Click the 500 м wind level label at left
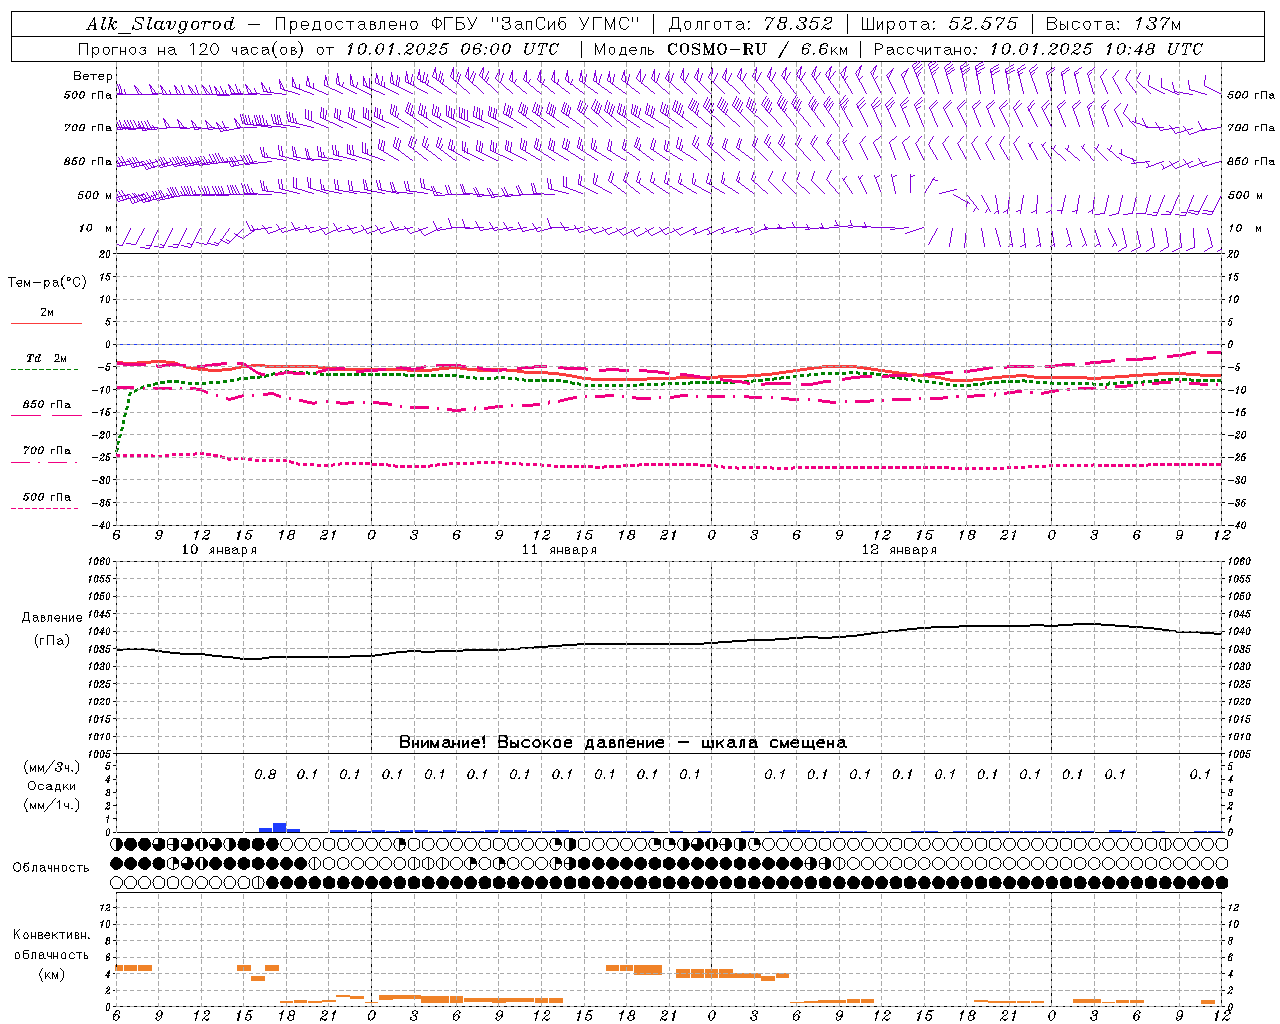 click(x=95, y=195)
